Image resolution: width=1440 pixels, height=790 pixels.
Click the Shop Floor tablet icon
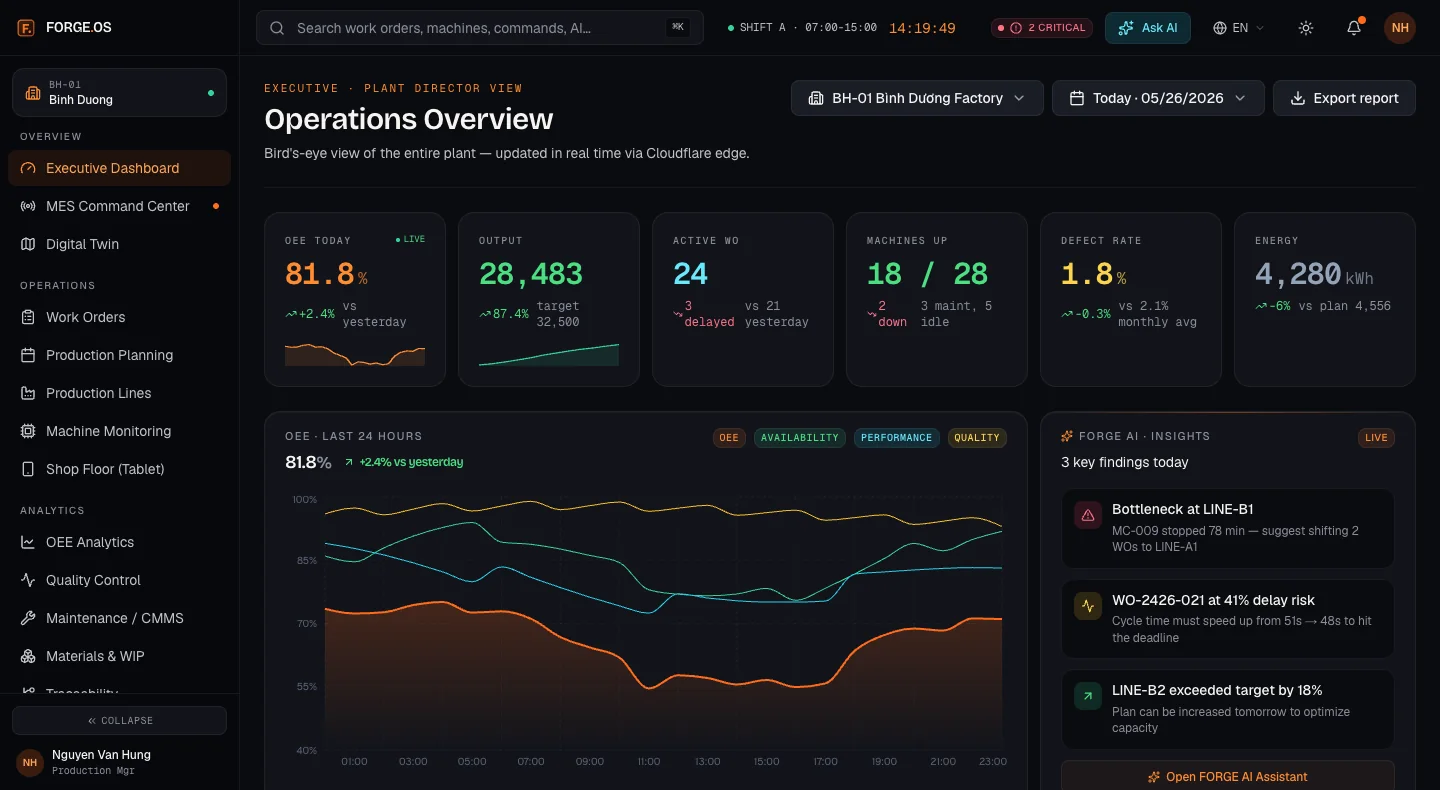point(28,469)
